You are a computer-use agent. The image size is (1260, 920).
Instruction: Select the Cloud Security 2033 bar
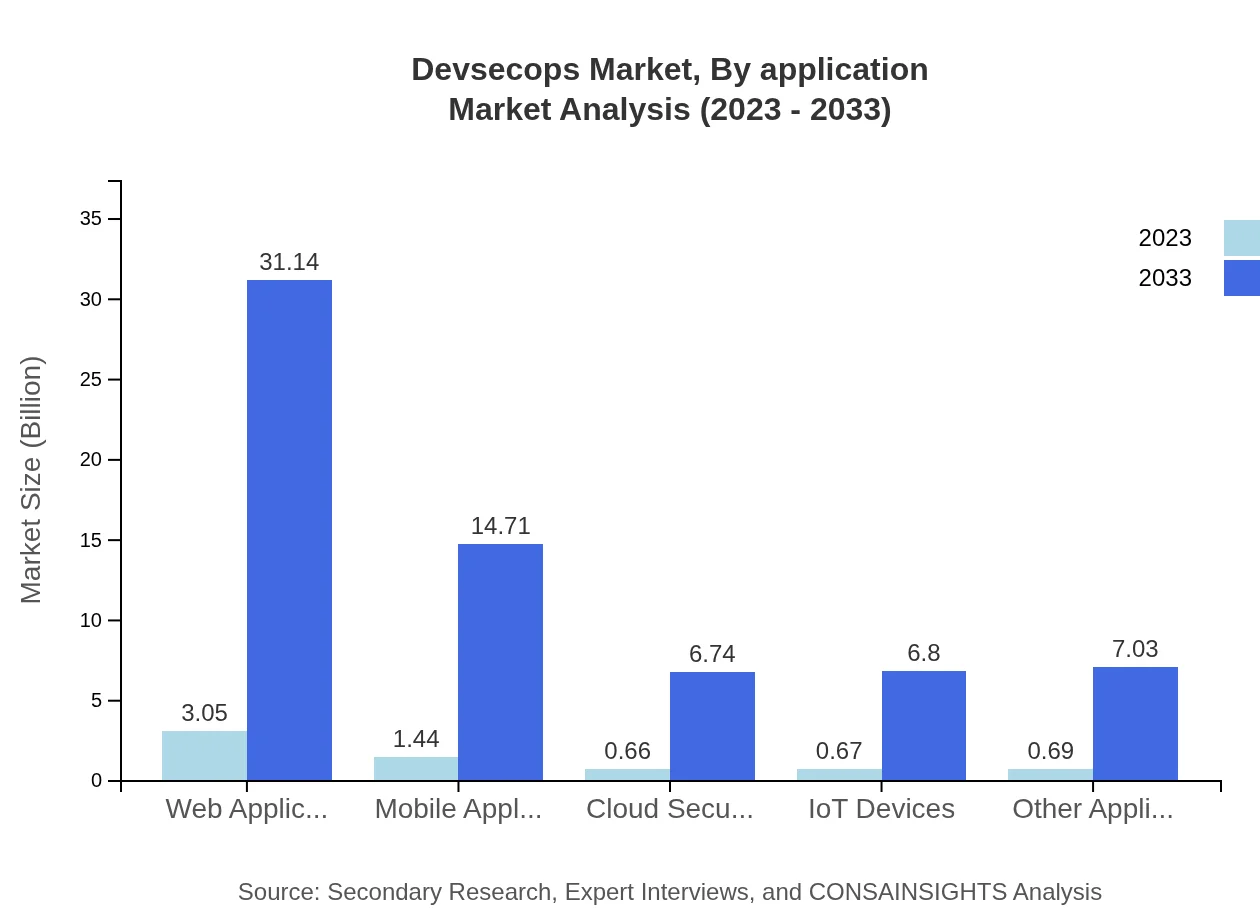pyautogui.click(x=712, y=725)
